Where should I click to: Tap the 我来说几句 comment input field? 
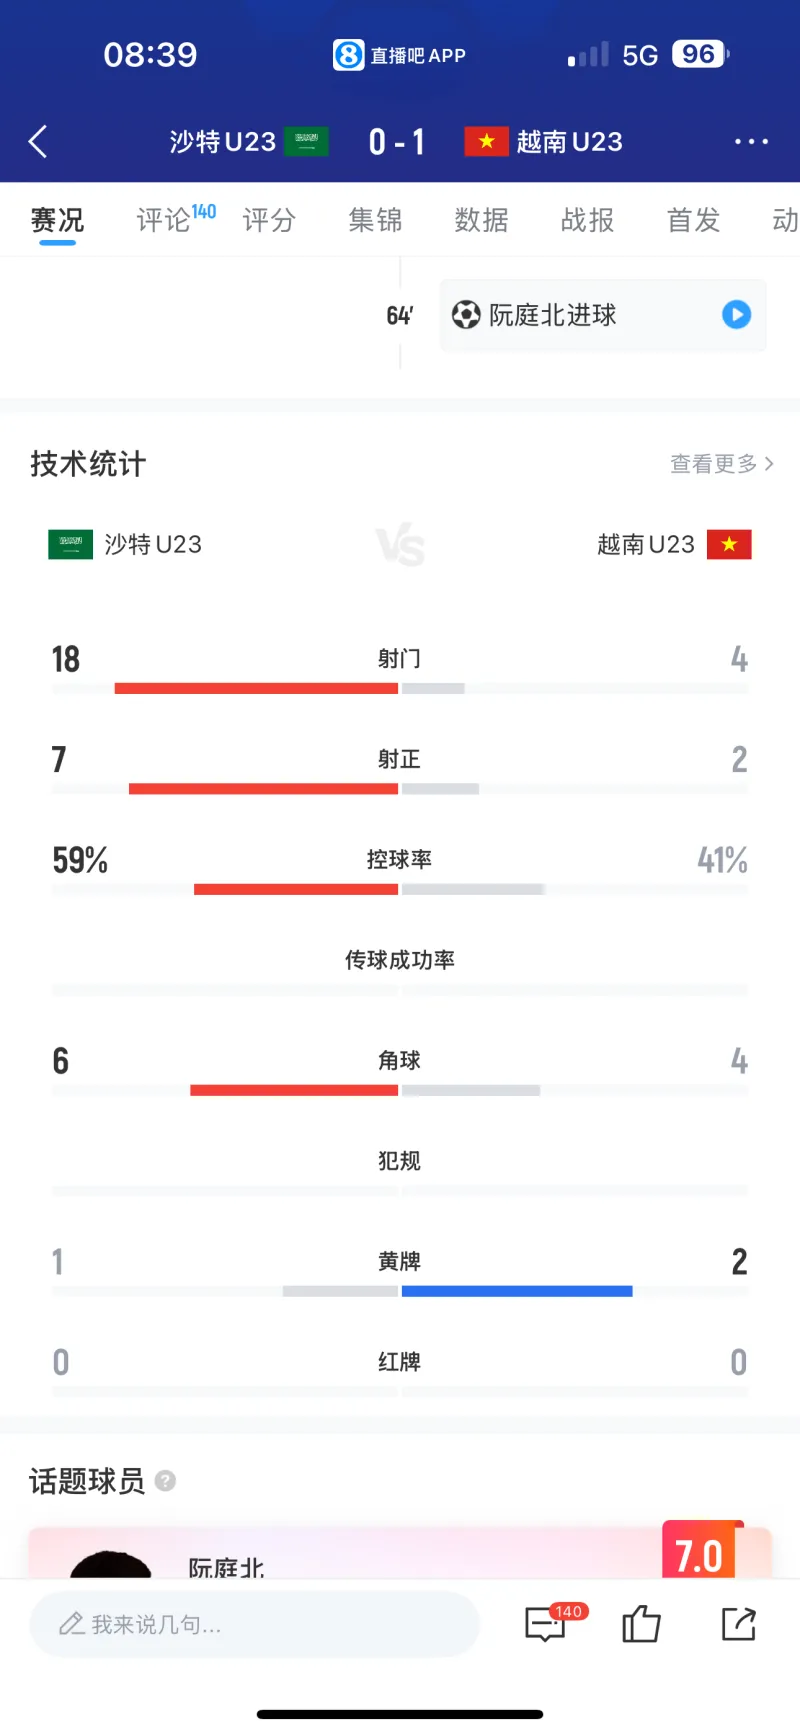[253, 1625]
